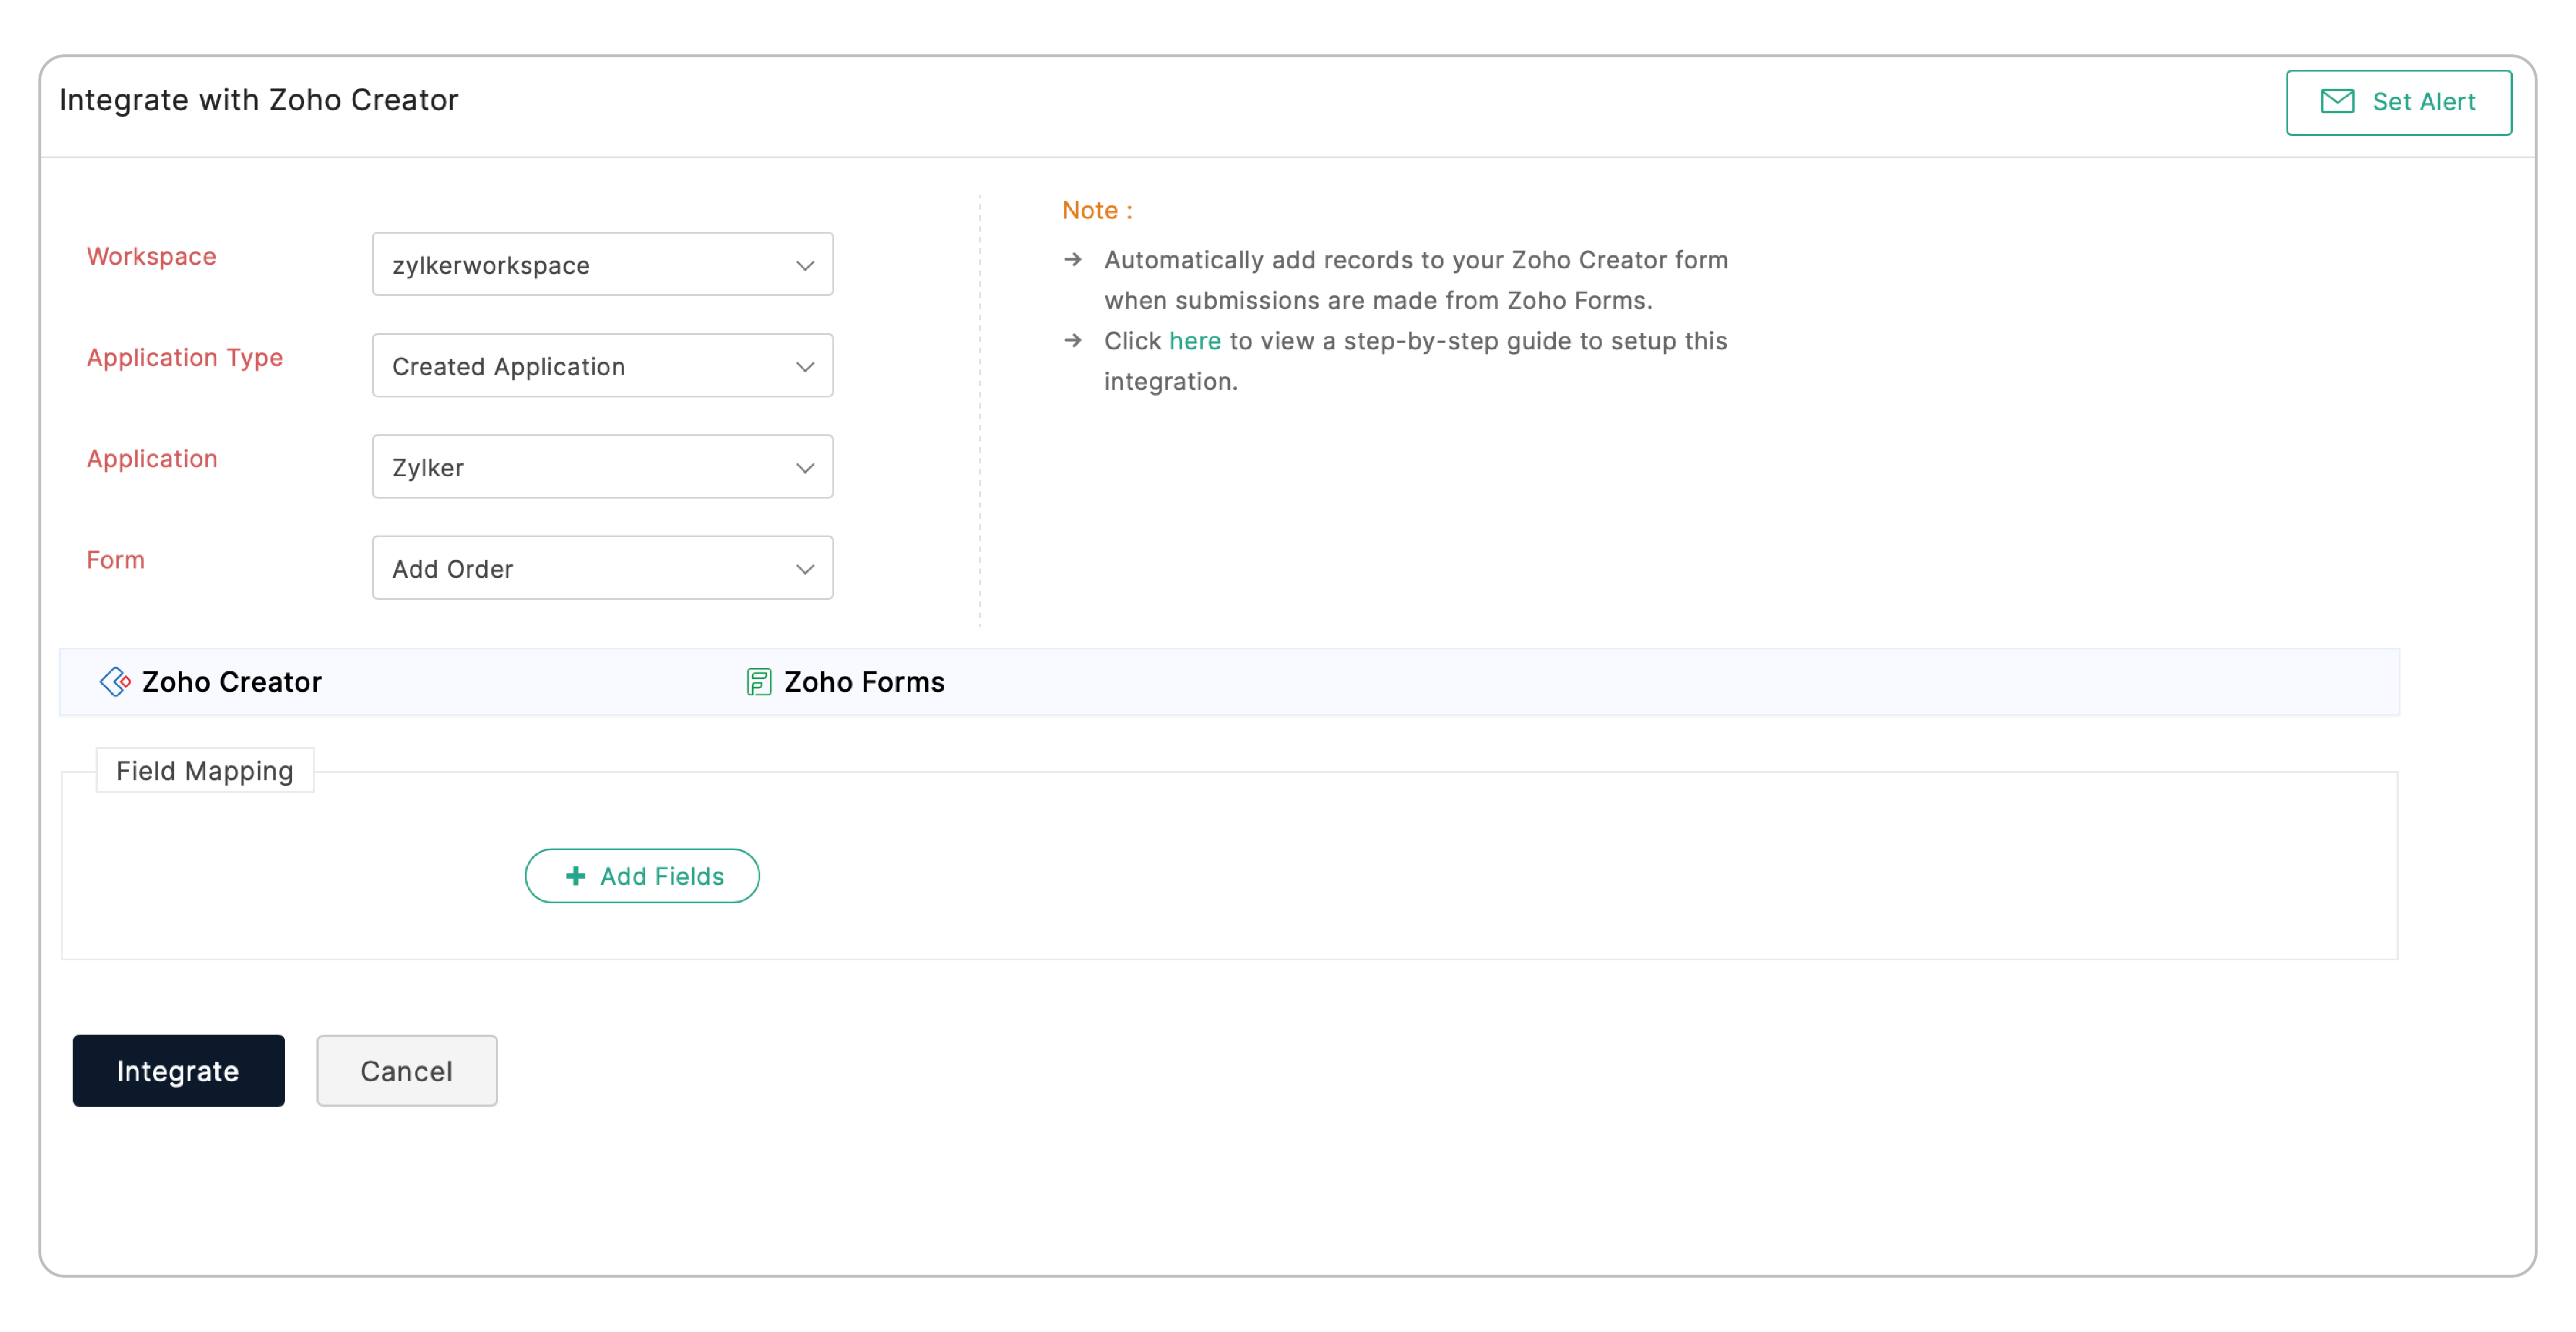Image resolution: width=2576 pixels, height=1332 pixels.
Task: Open the Workspace dropdown chevron
Action: [804, 265]
